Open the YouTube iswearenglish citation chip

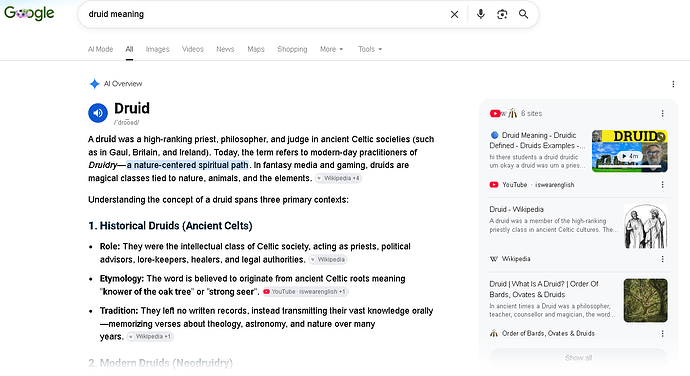coord(305,291)
